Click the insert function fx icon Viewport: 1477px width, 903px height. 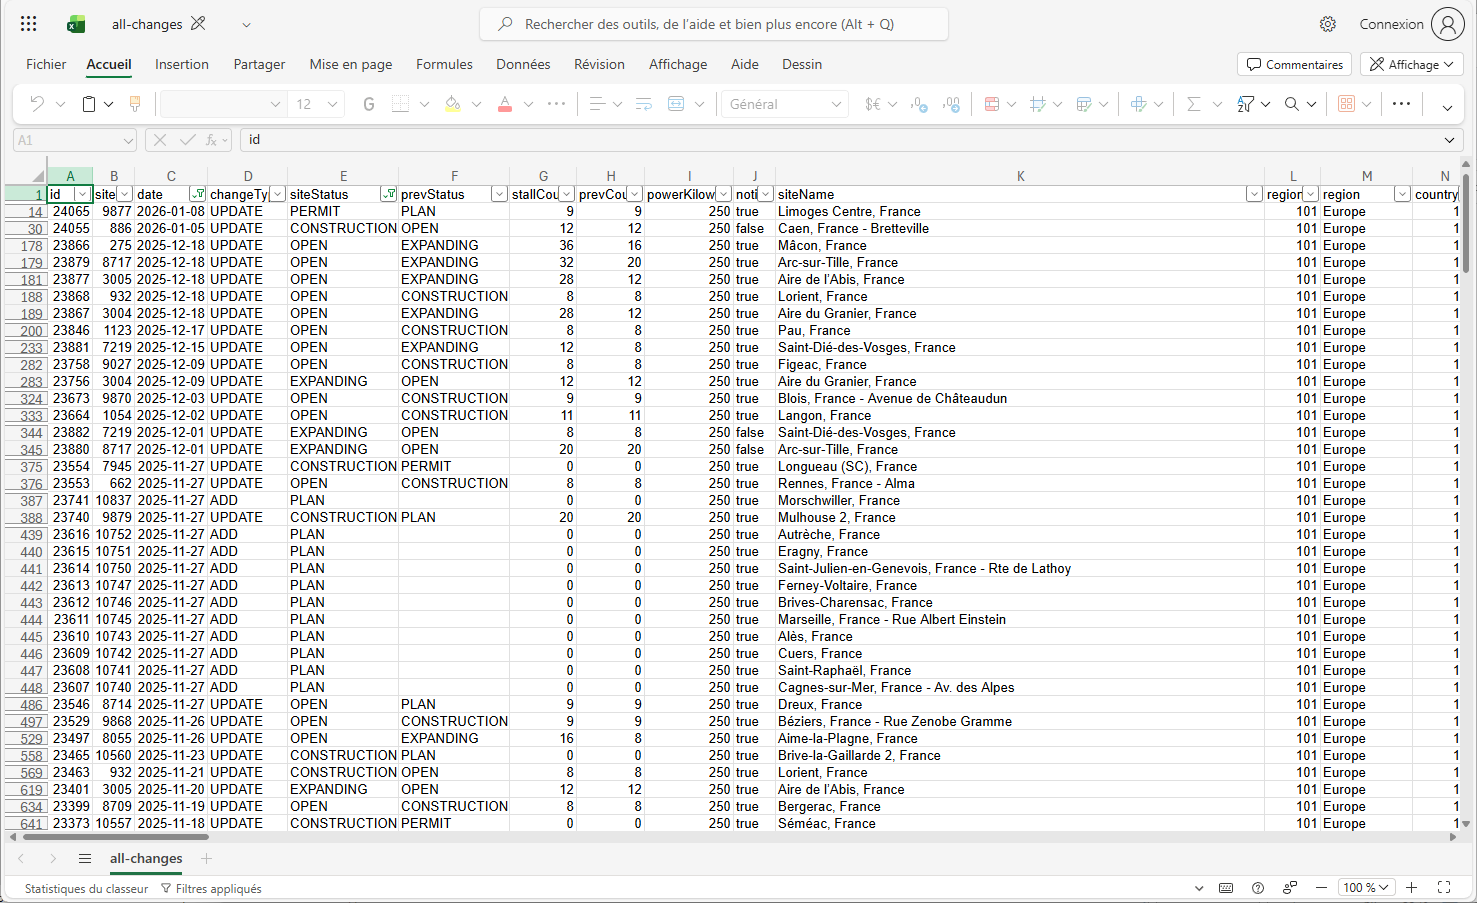212,140
